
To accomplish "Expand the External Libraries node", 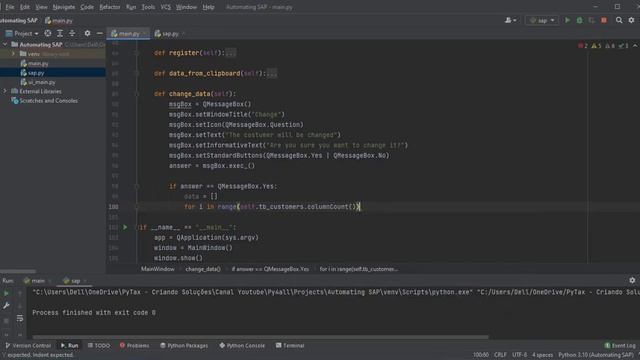I will [5, 91].
